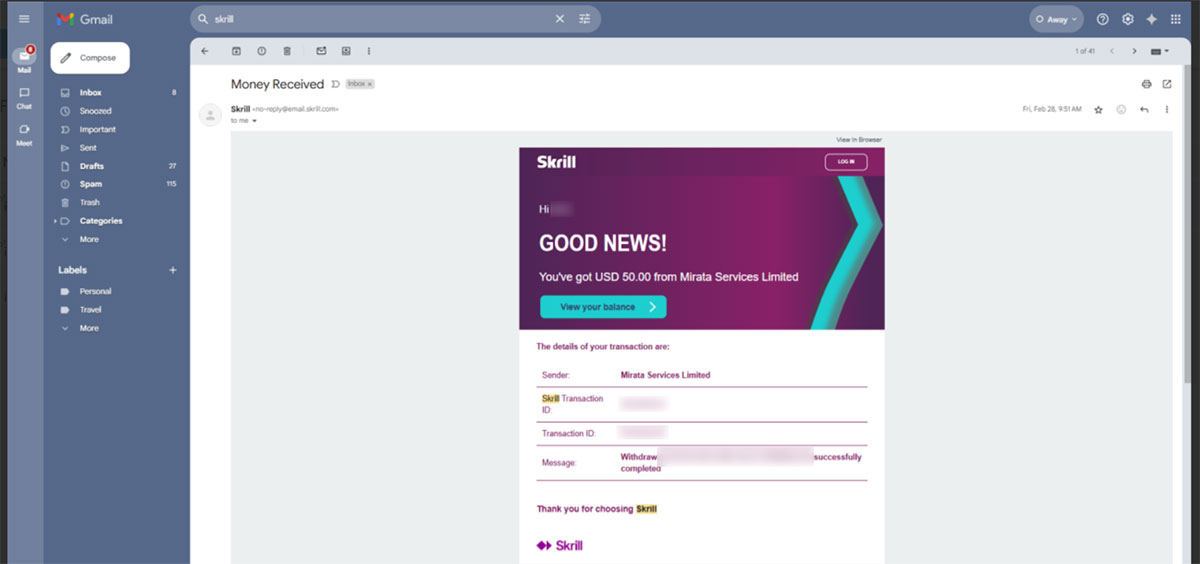The width and height of the screenshot is (1200, 564).
Task: Open the Away status dropdown
Action: tap(1057, 19)
